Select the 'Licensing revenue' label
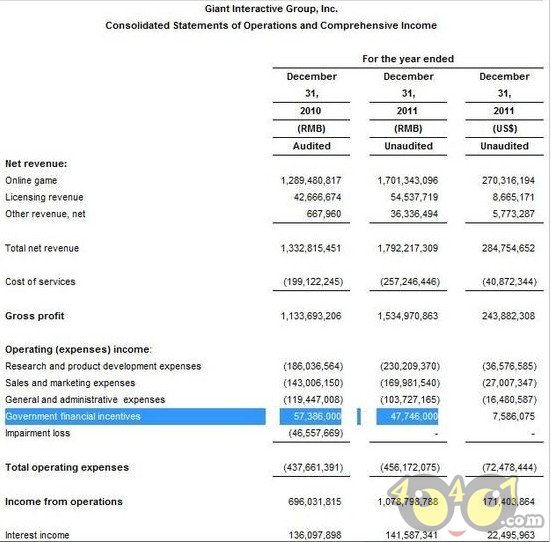The image size is (551, 542). 44,197
